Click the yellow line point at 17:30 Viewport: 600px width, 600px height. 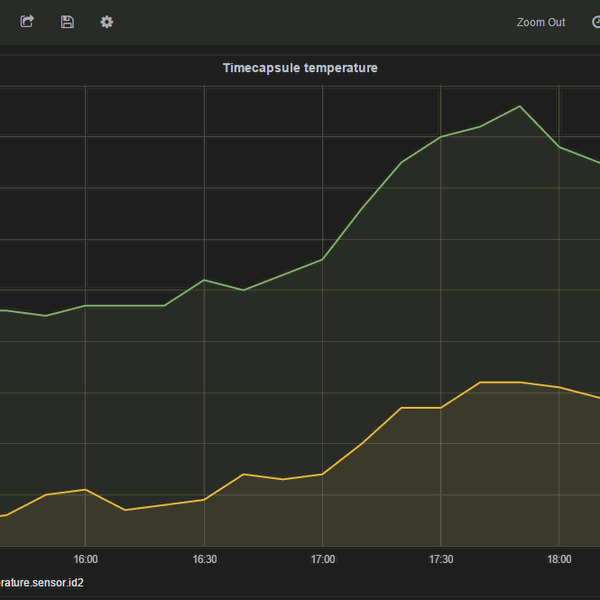point(441,408)
